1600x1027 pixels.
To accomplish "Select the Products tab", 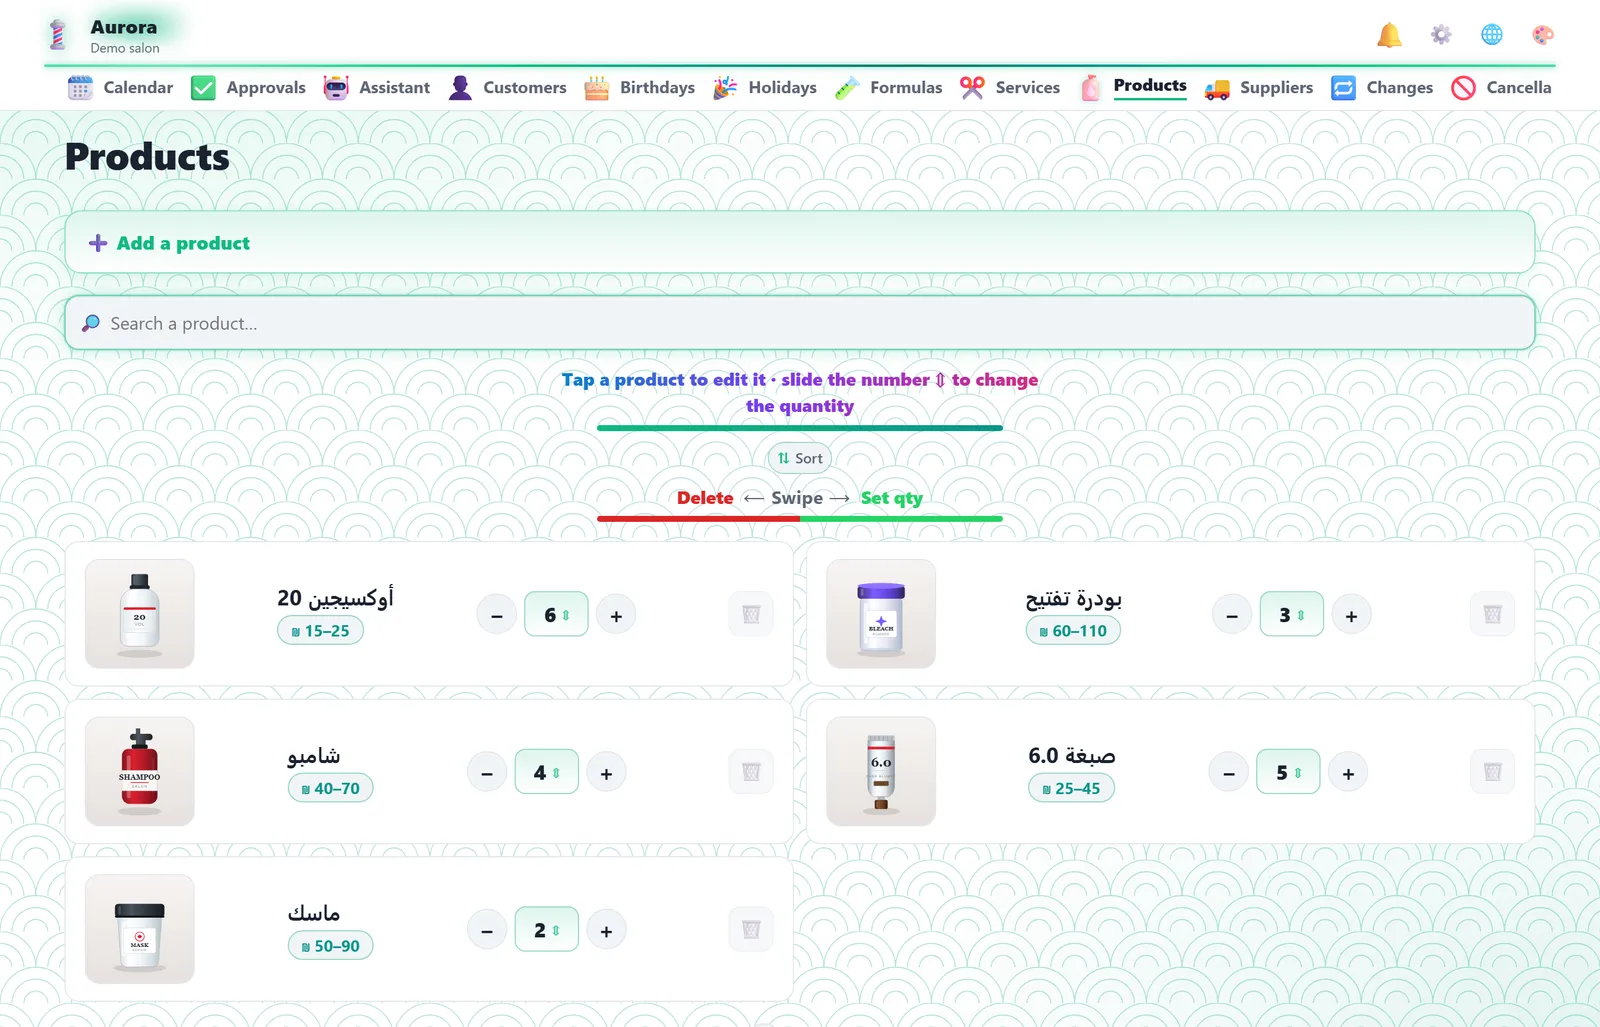I will [1133, 88].
